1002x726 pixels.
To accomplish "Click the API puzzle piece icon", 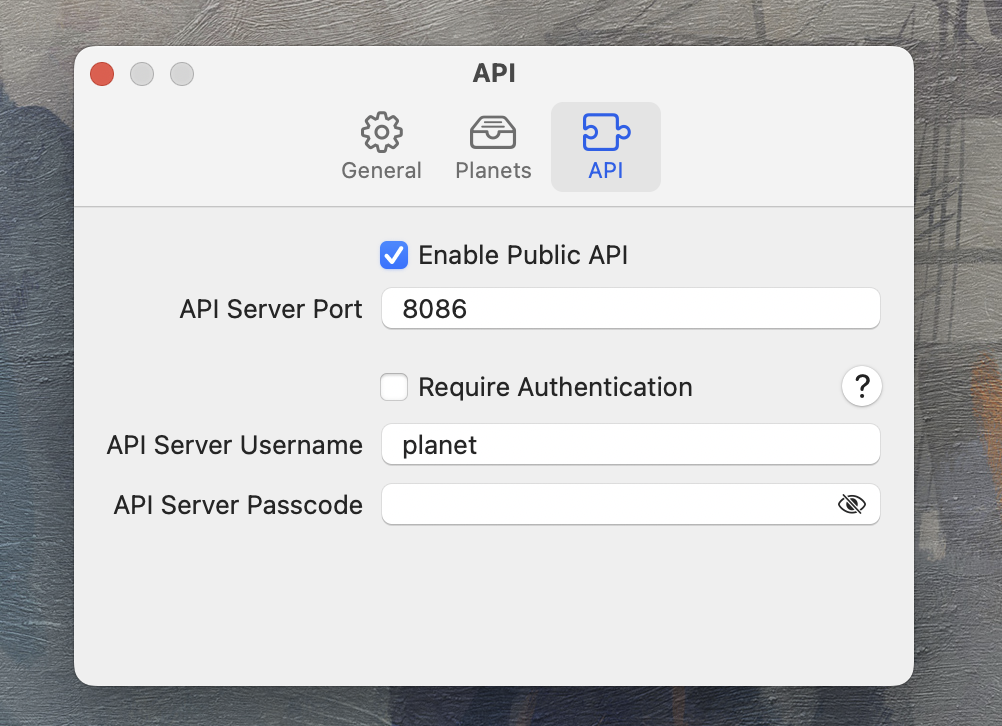I will coord(605,131).
